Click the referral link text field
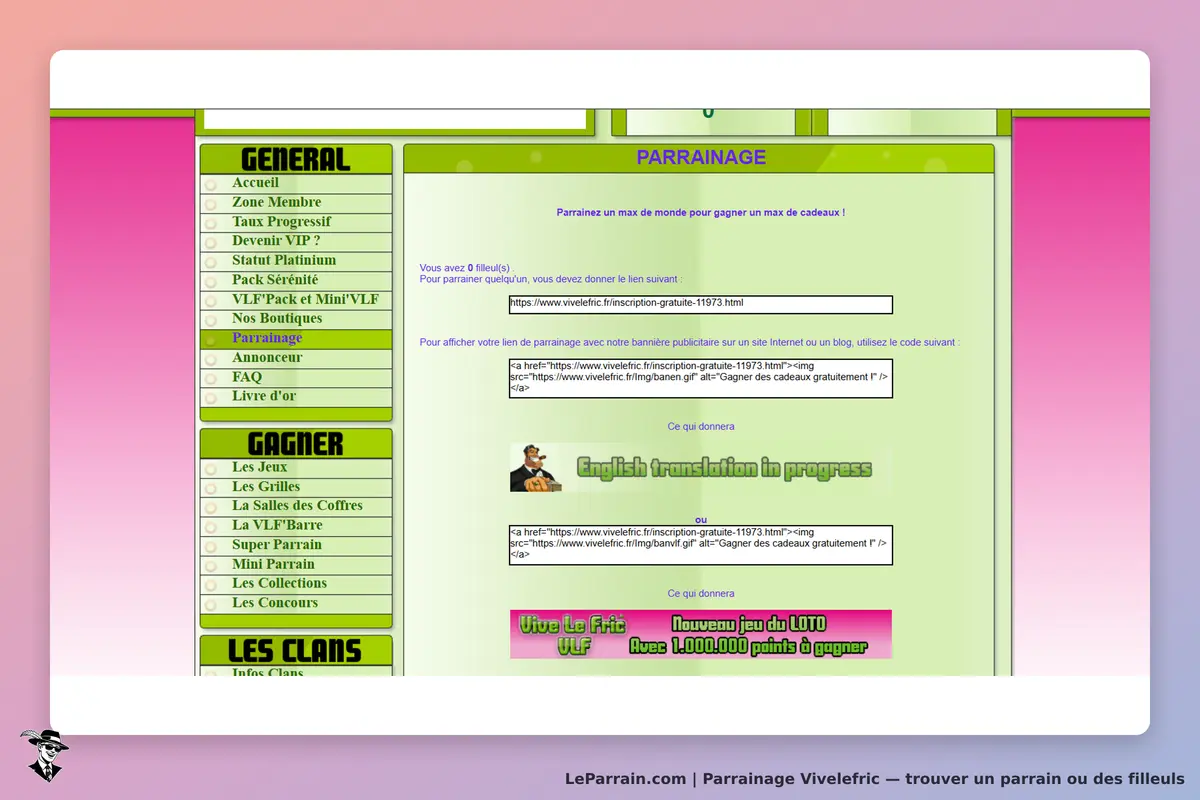Image resolution: width=1200 pixels, height=800 pixels. tap(700, 304)
